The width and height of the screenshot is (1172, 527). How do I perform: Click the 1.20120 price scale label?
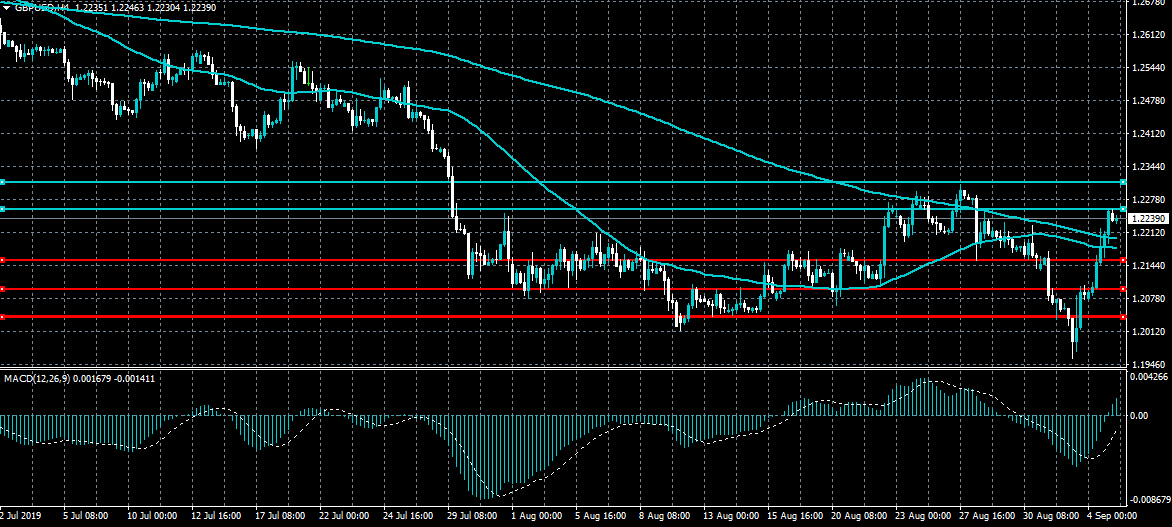click(x=1150, y=331)
